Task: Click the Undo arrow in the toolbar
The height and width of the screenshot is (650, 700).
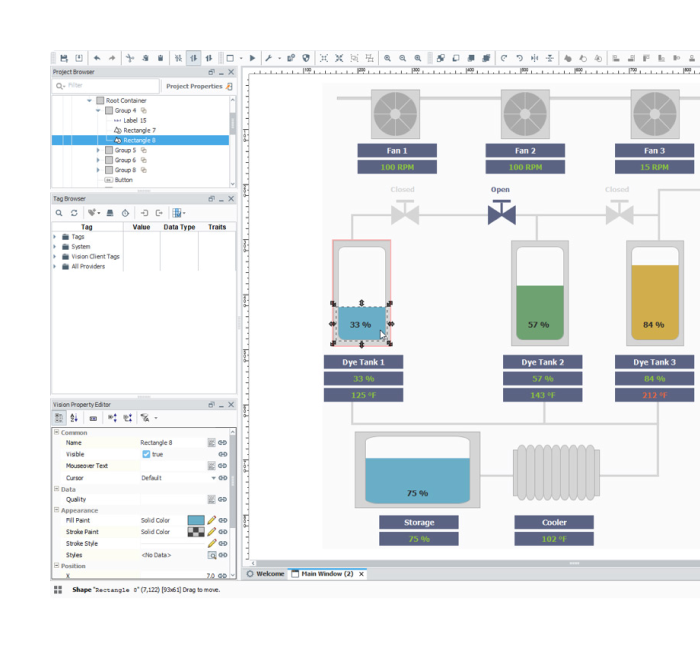Action: [x=97, y=59]
